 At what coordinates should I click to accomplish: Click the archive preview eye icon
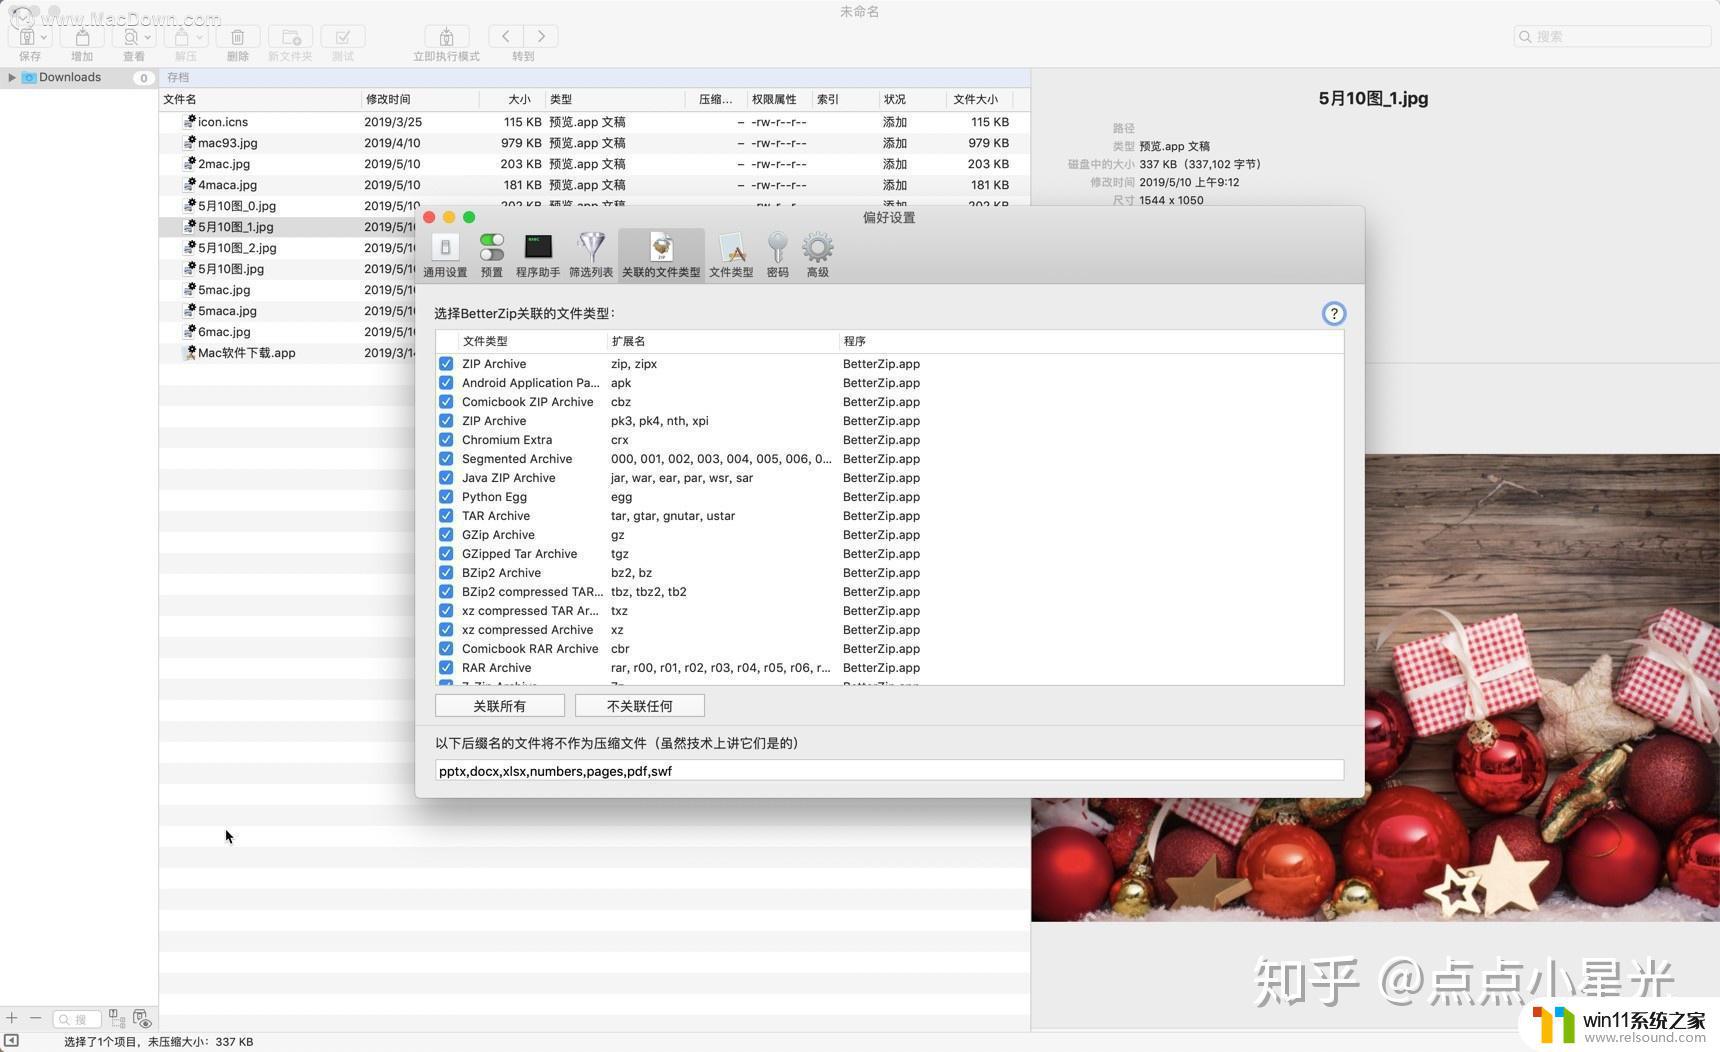(142, 1018)
